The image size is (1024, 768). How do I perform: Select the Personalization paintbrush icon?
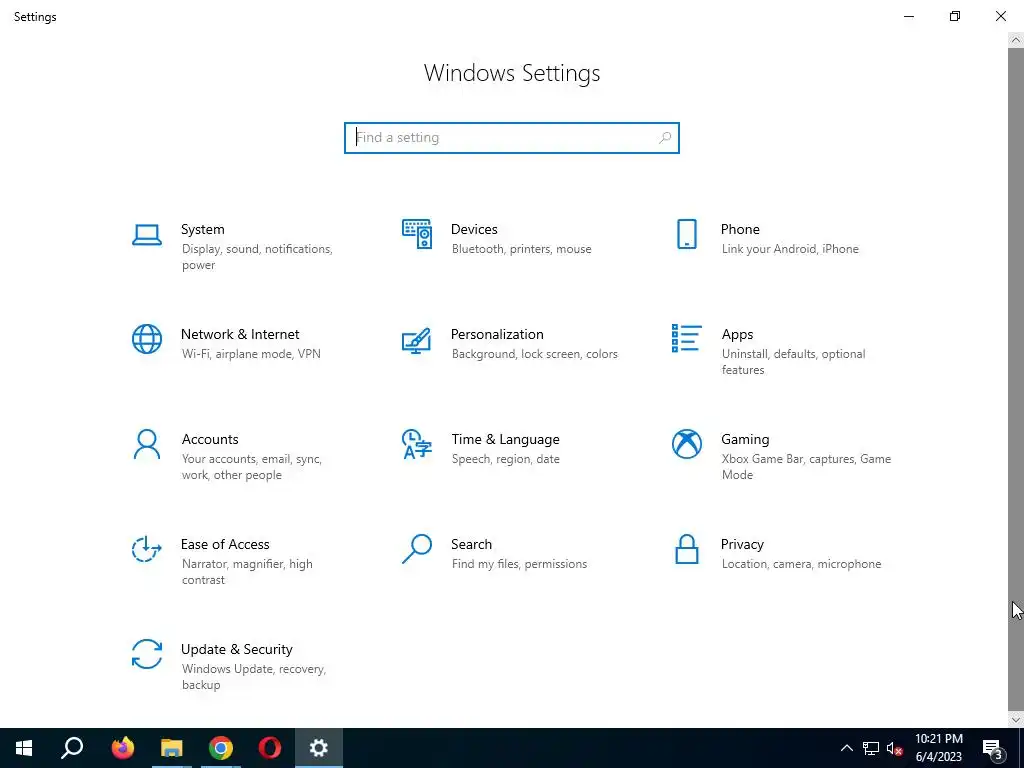tap(416, 340)
